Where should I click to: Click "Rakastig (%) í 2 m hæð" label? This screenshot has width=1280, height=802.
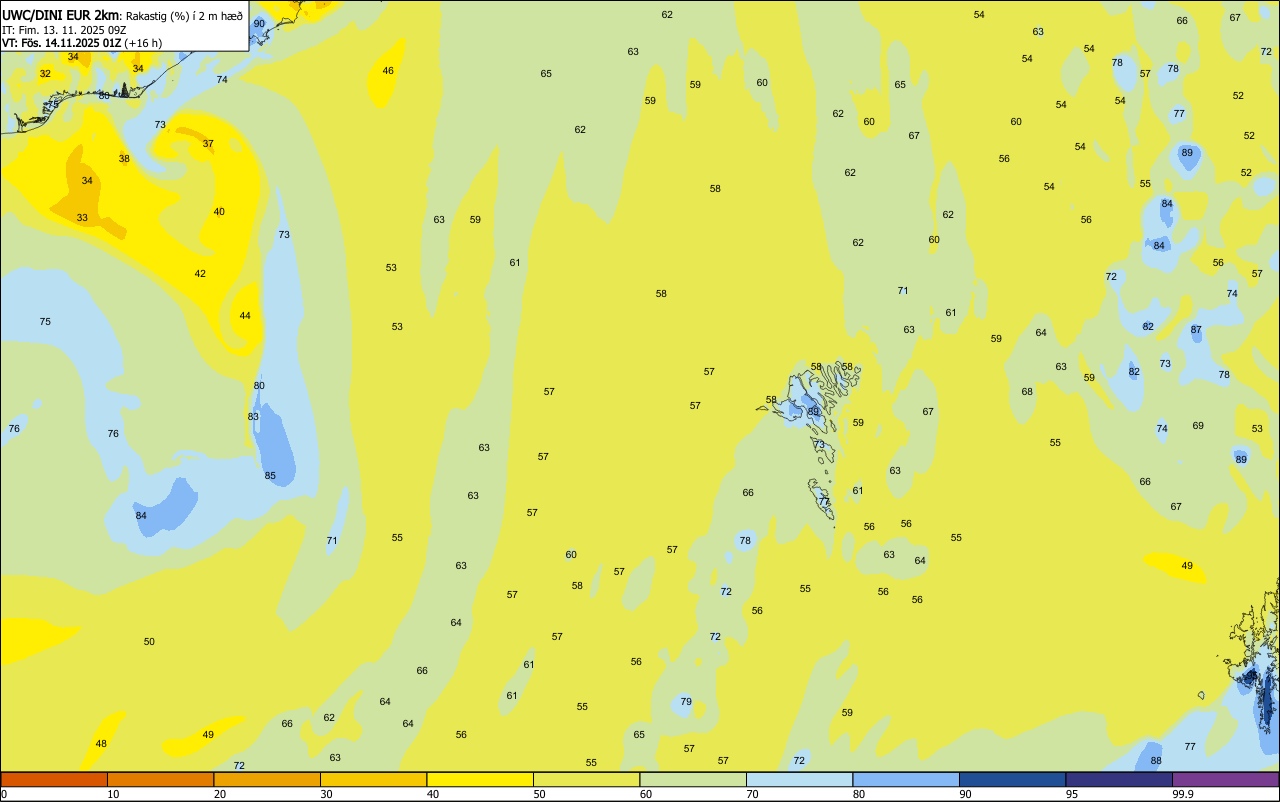point(184,15)
